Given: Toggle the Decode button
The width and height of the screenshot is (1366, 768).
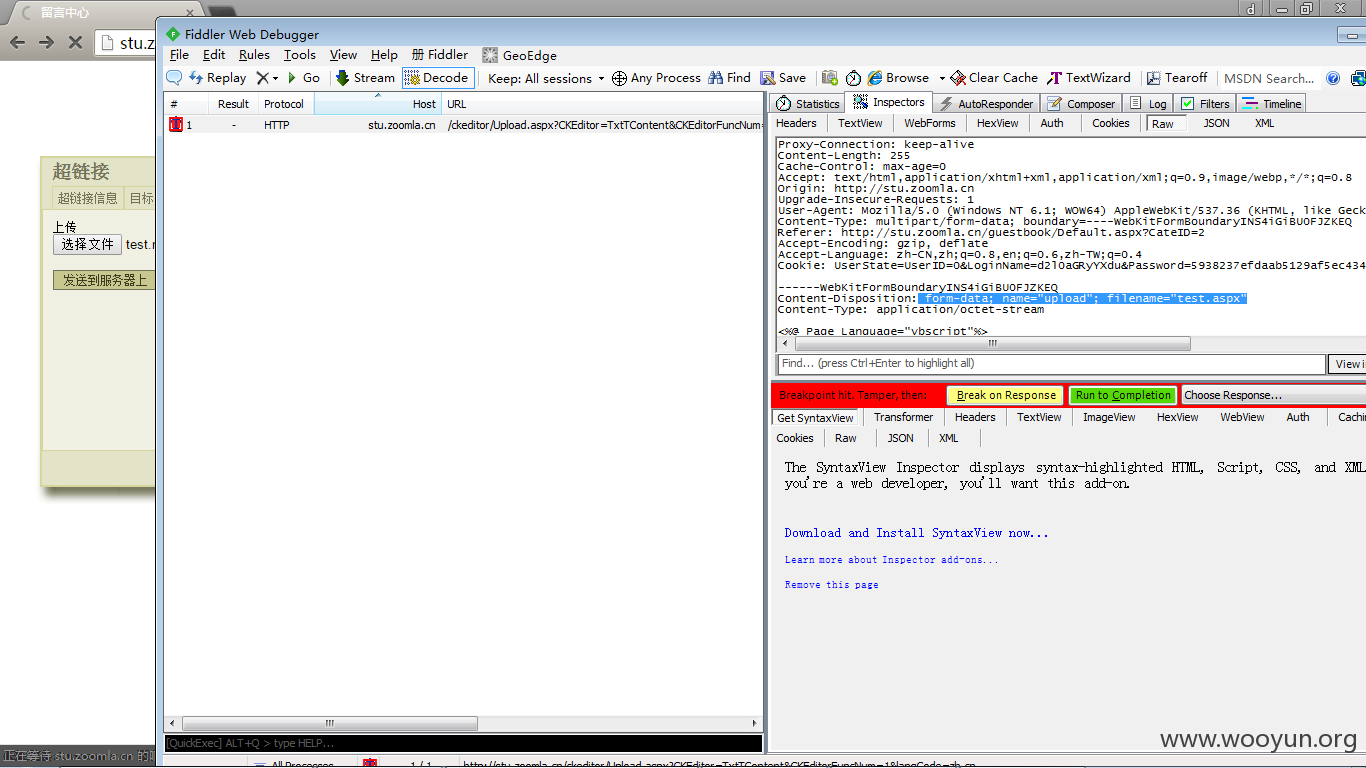Looking at the screenshot, I should [x=436, y=78].
